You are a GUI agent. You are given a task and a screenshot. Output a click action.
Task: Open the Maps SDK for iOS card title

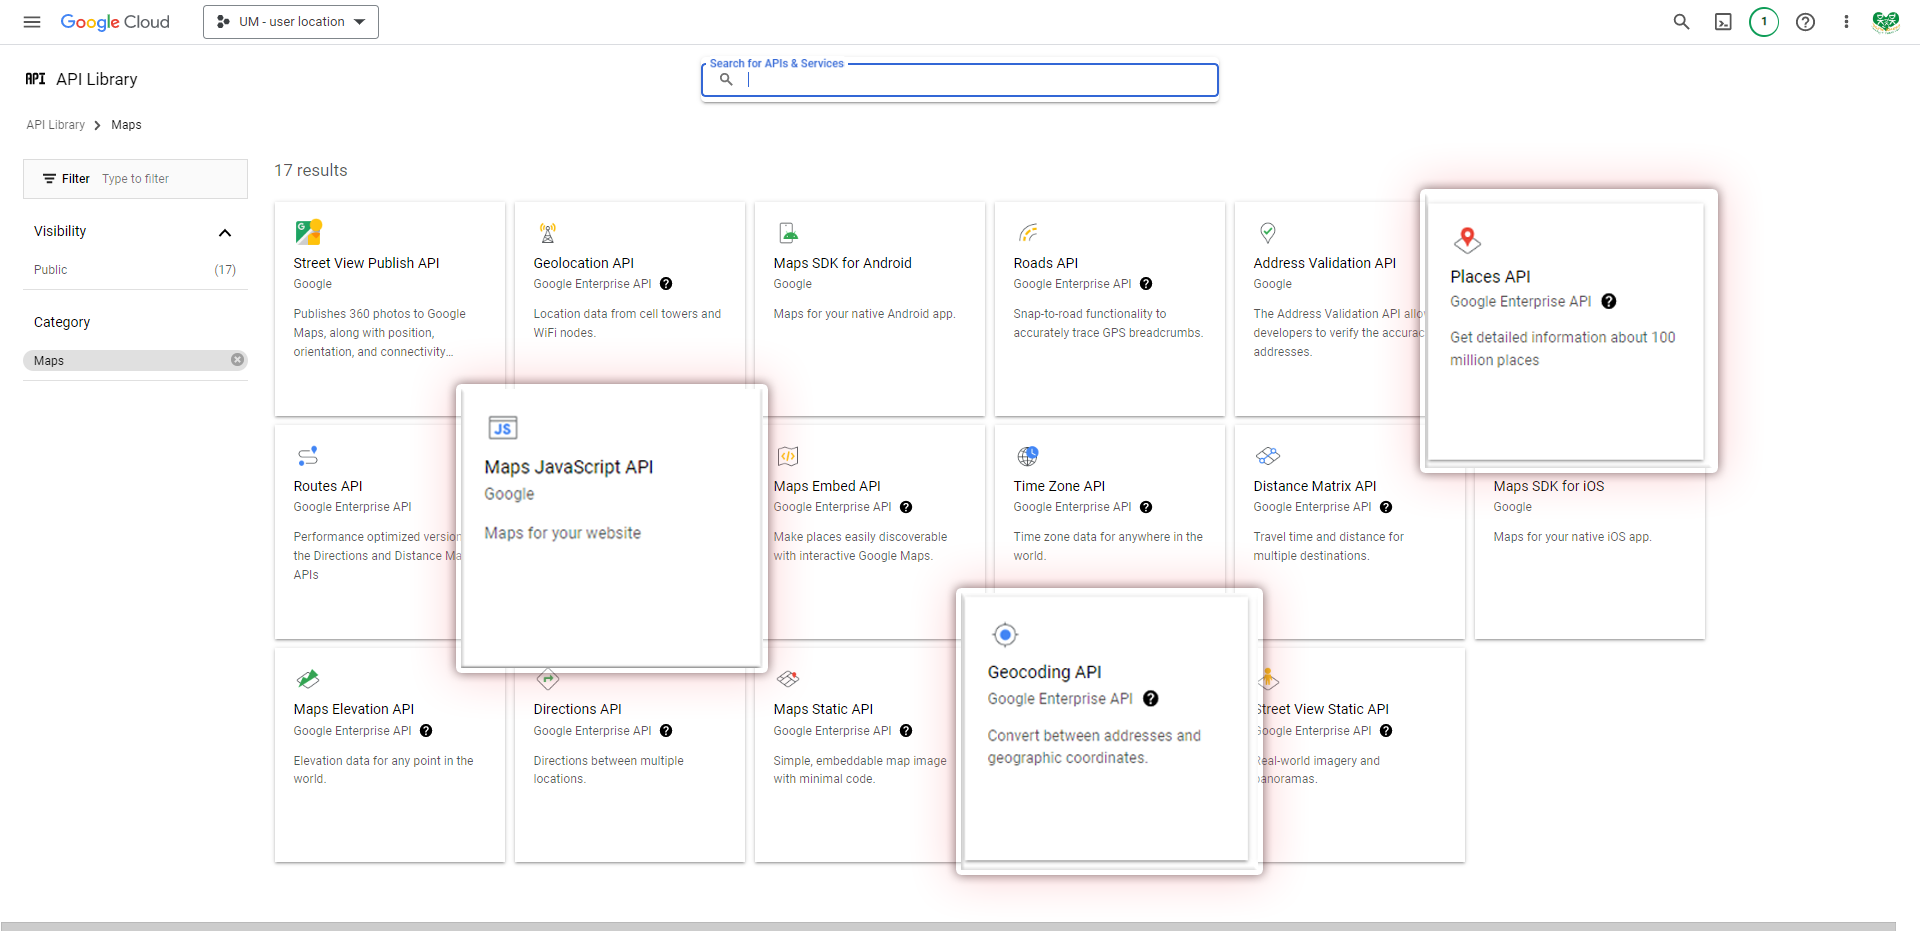click(1548, 486)
